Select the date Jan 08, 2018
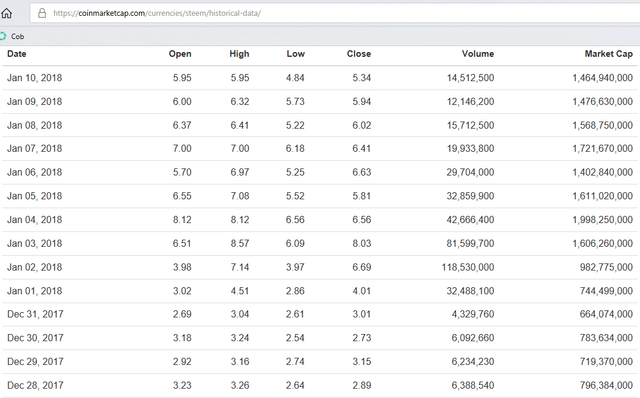 click(35, 125)
